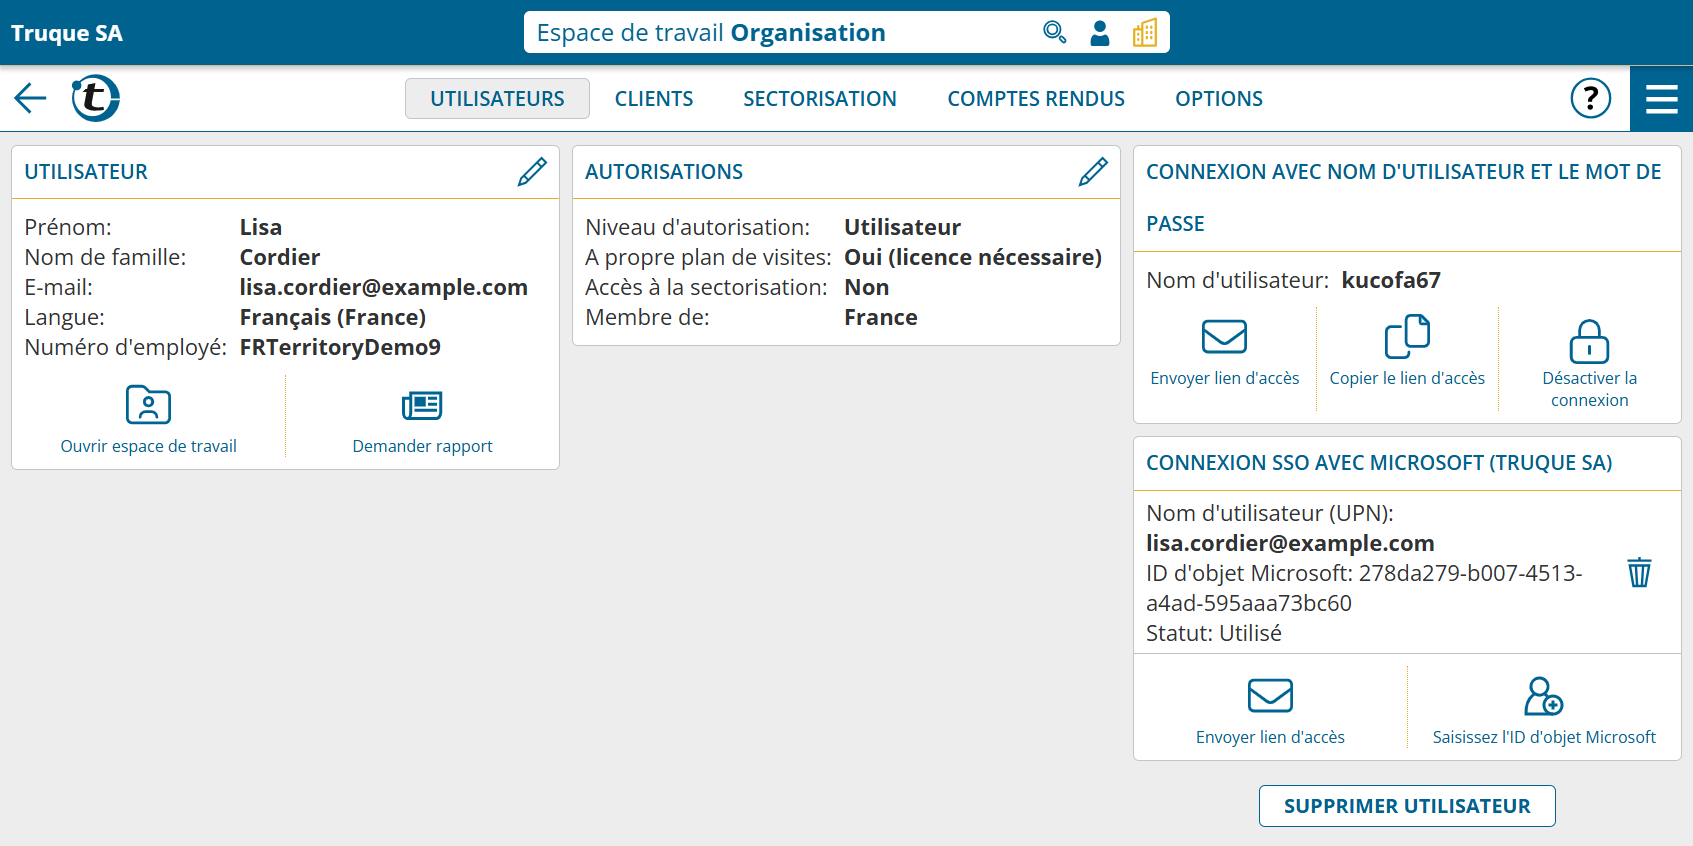Open the Sectorisation tab
This screenshot has height=846, width=1693.
point(820,99)
